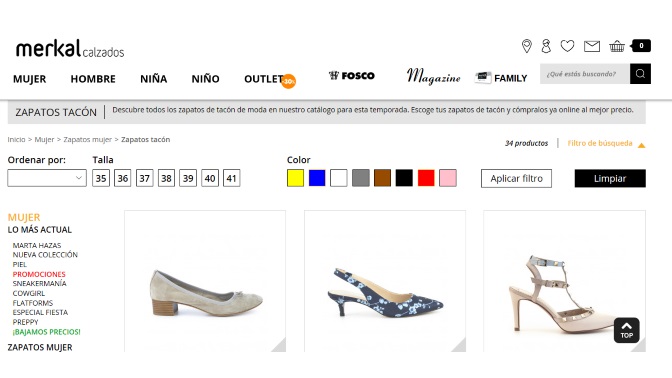Click Filtro de búsqueda text

pyautogui.click(x=600, y=143)
